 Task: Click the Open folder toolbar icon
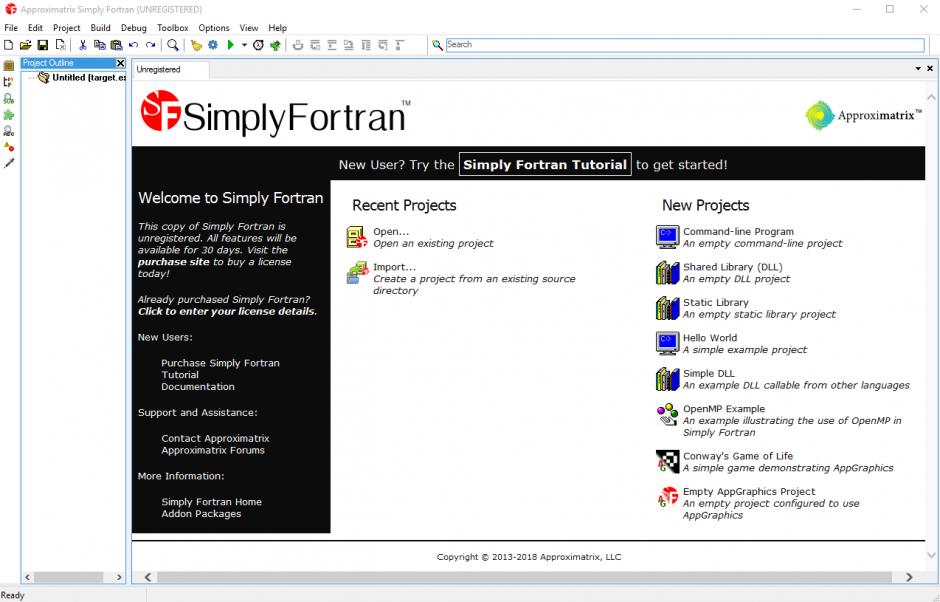click(25, 45)
